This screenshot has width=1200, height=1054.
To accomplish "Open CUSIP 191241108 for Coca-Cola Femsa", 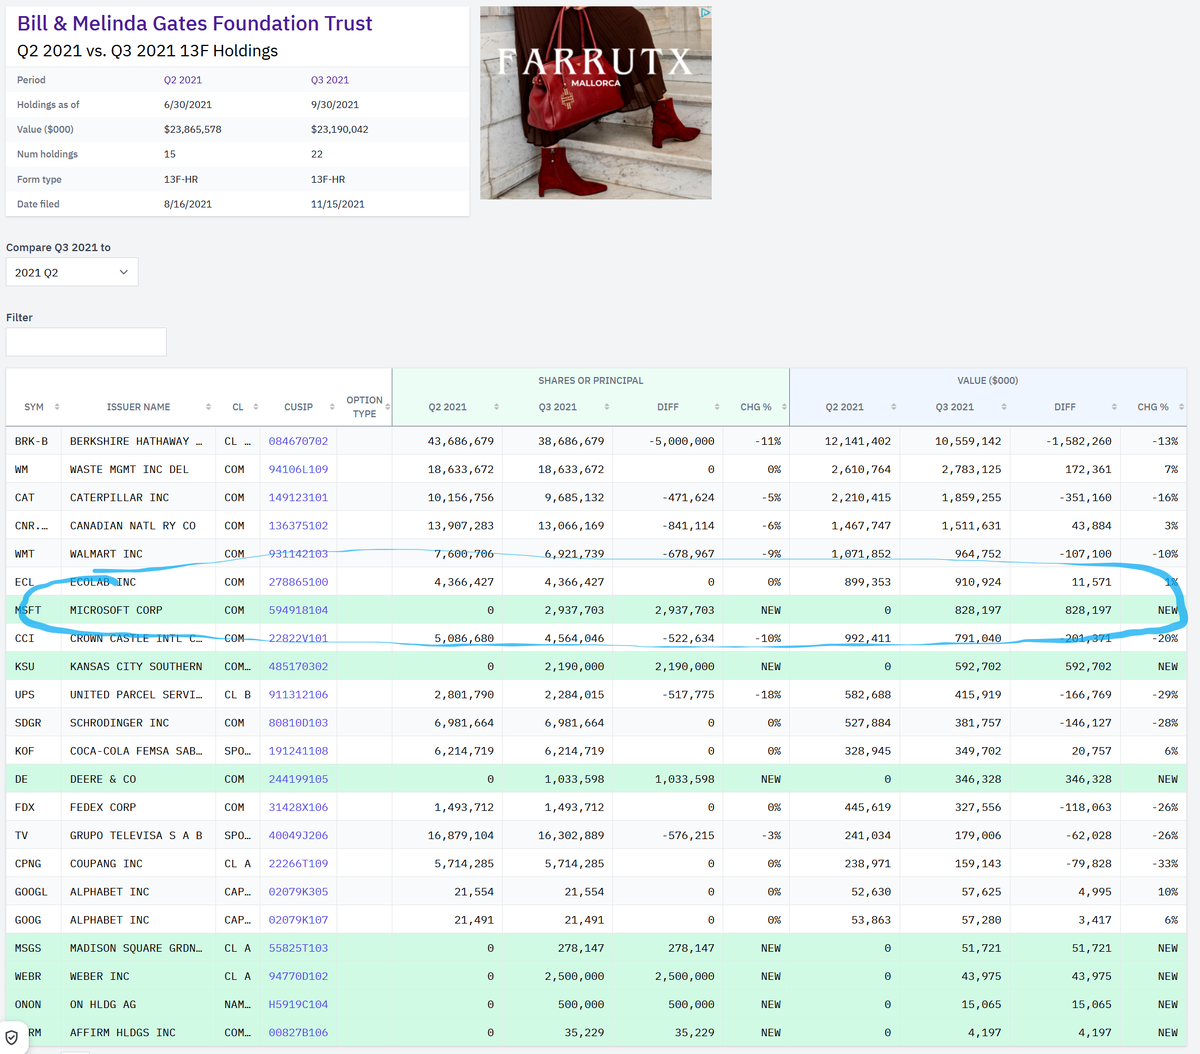I will (298, 751).
